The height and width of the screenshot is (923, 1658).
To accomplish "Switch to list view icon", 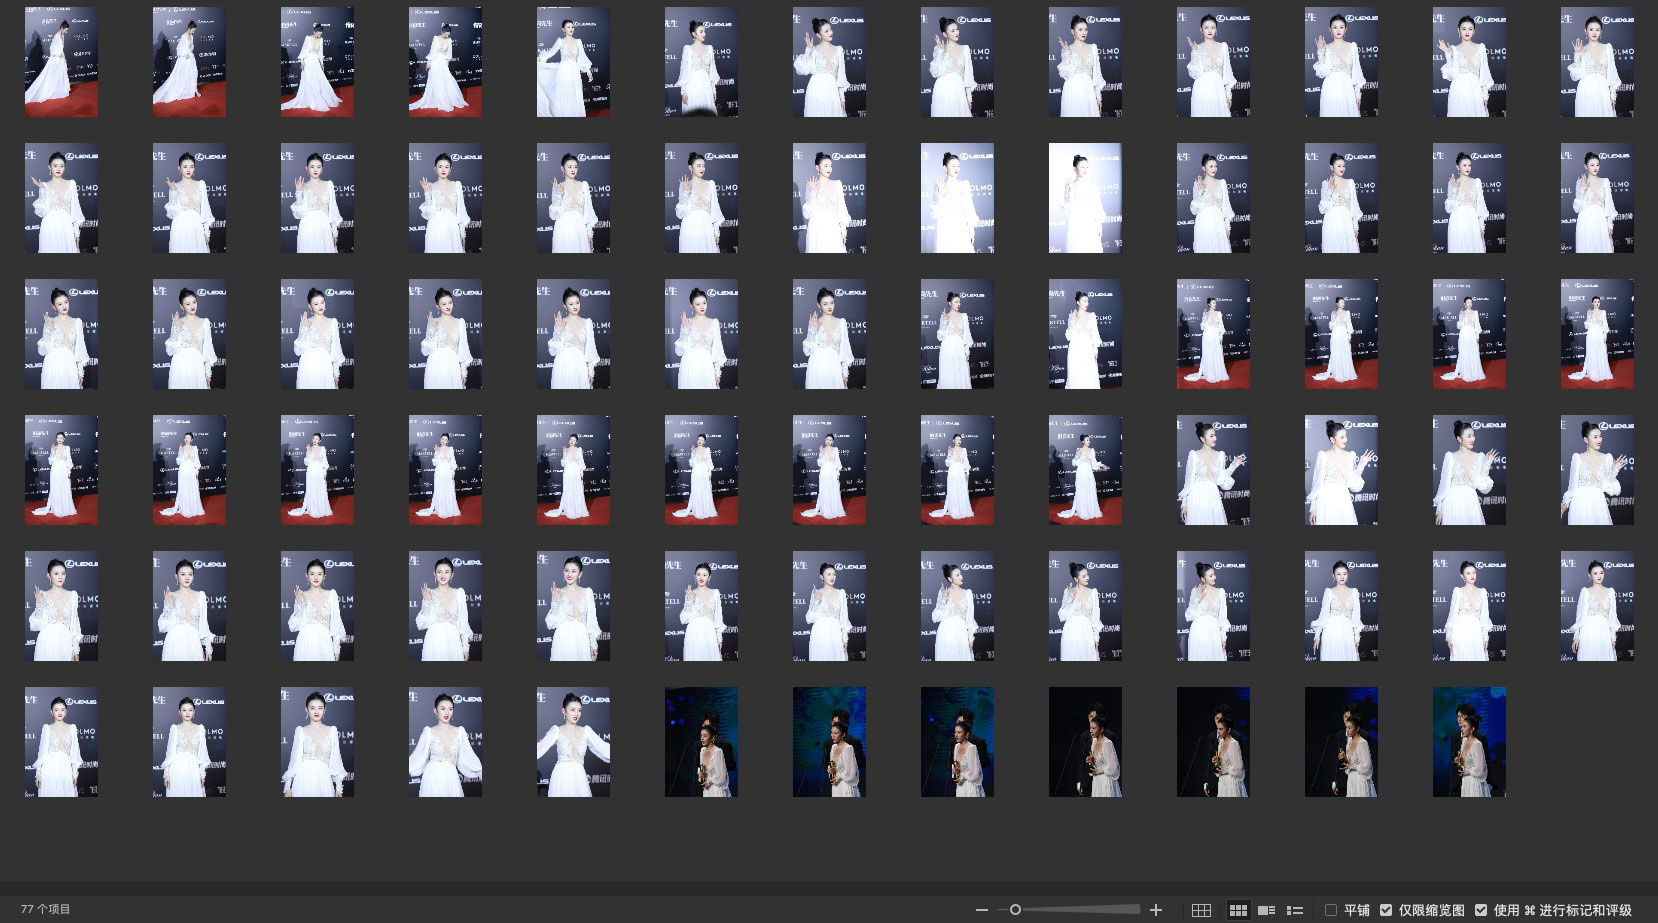I will coord(1294,910).
